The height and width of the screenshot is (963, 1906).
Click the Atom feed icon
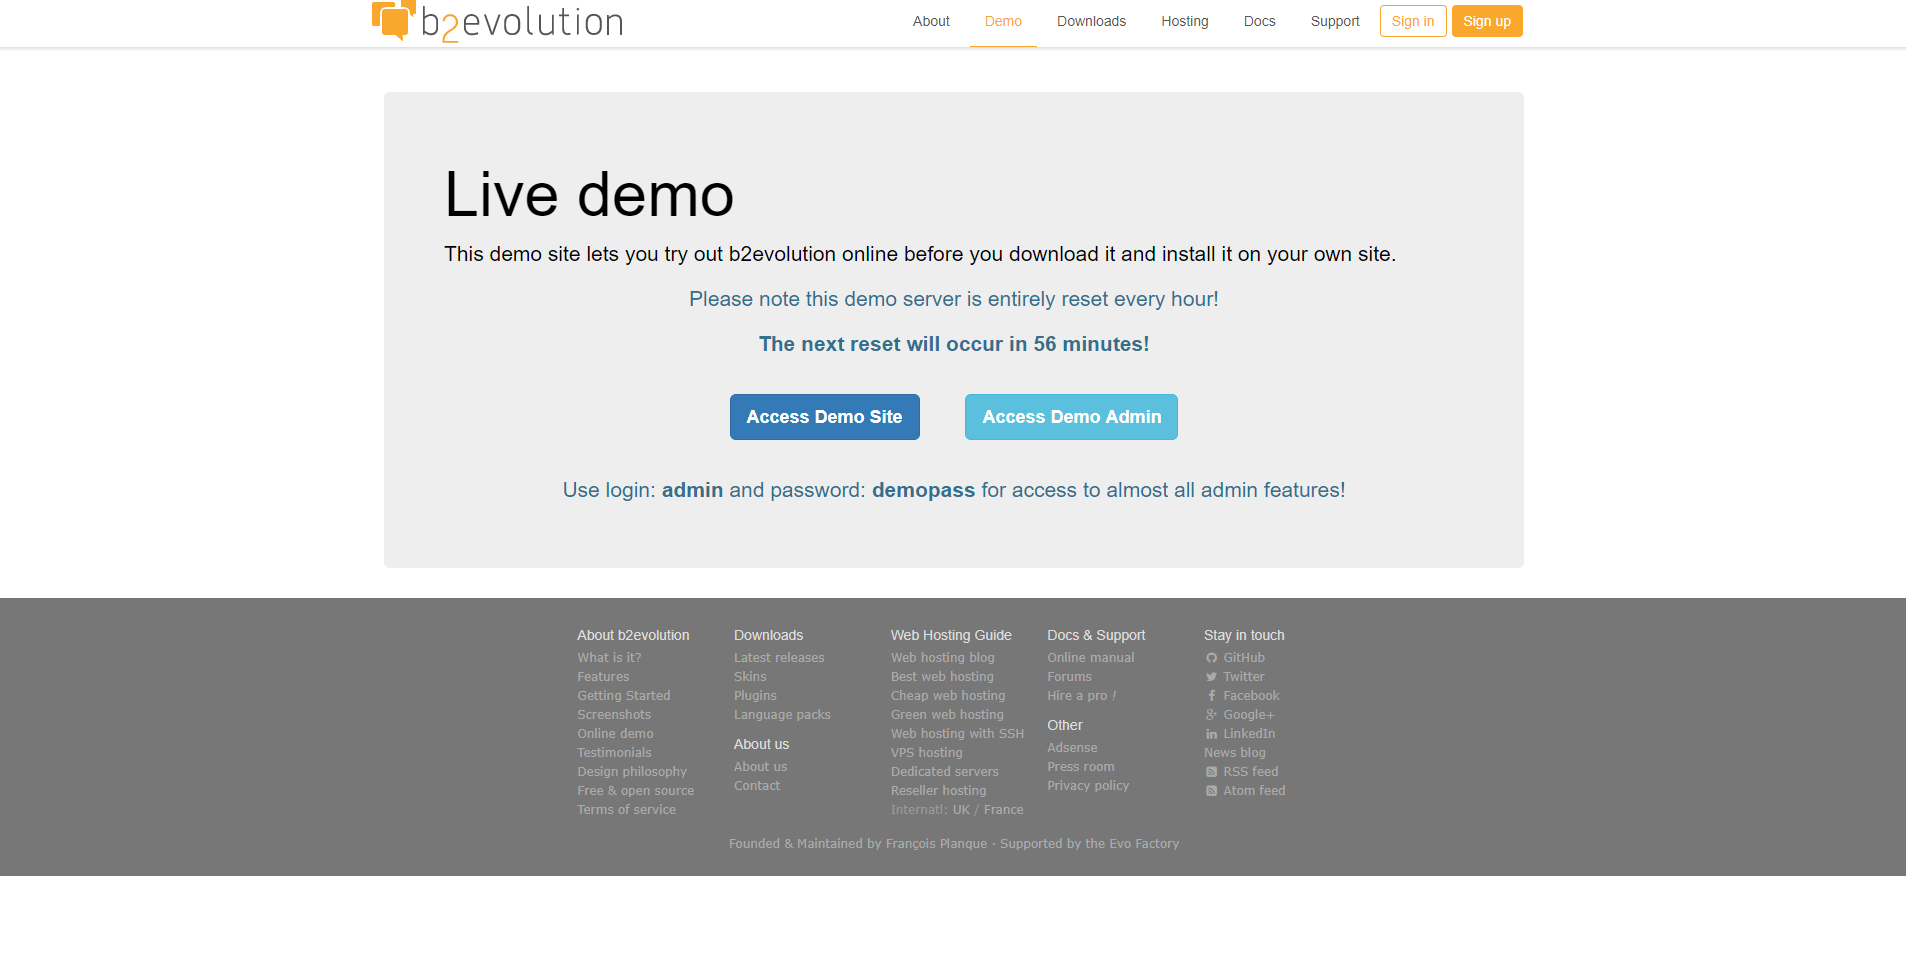click(x=1211, y=791)
